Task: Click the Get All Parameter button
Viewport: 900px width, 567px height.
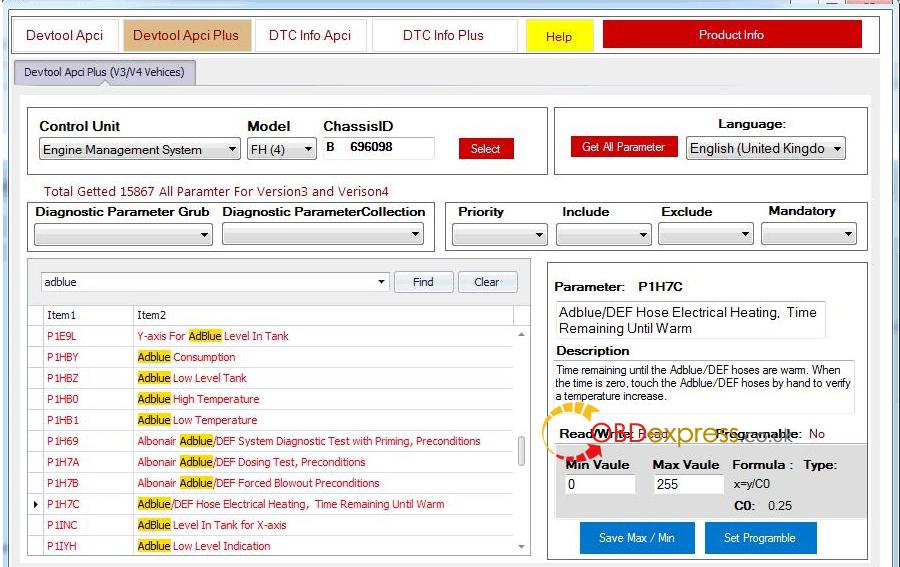Action: [623, 147]
